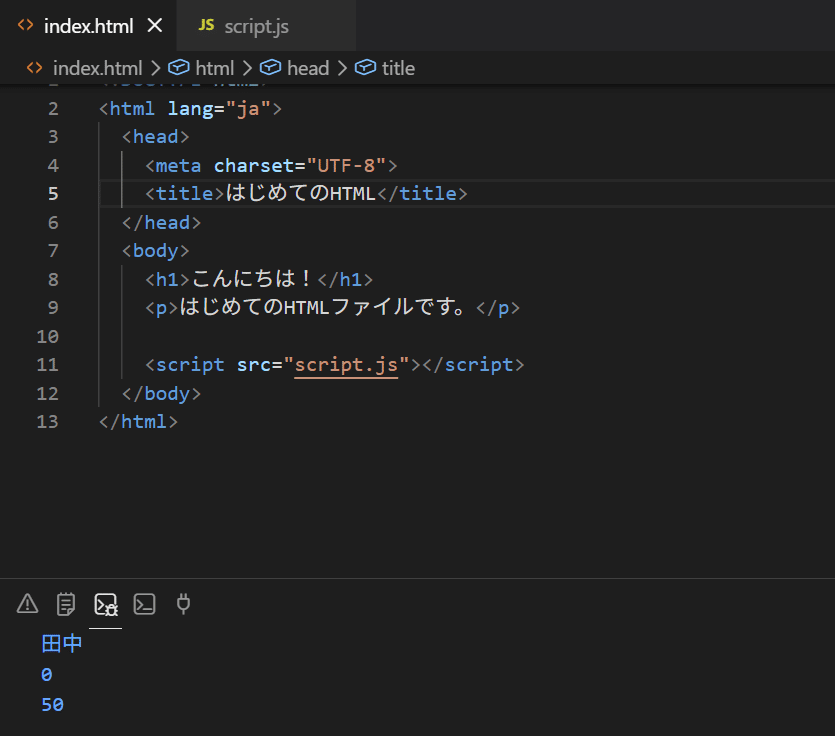This screenshot has width=835, height=736.
Task: Click the console output value 50
Action: click(x=53, y=705)
